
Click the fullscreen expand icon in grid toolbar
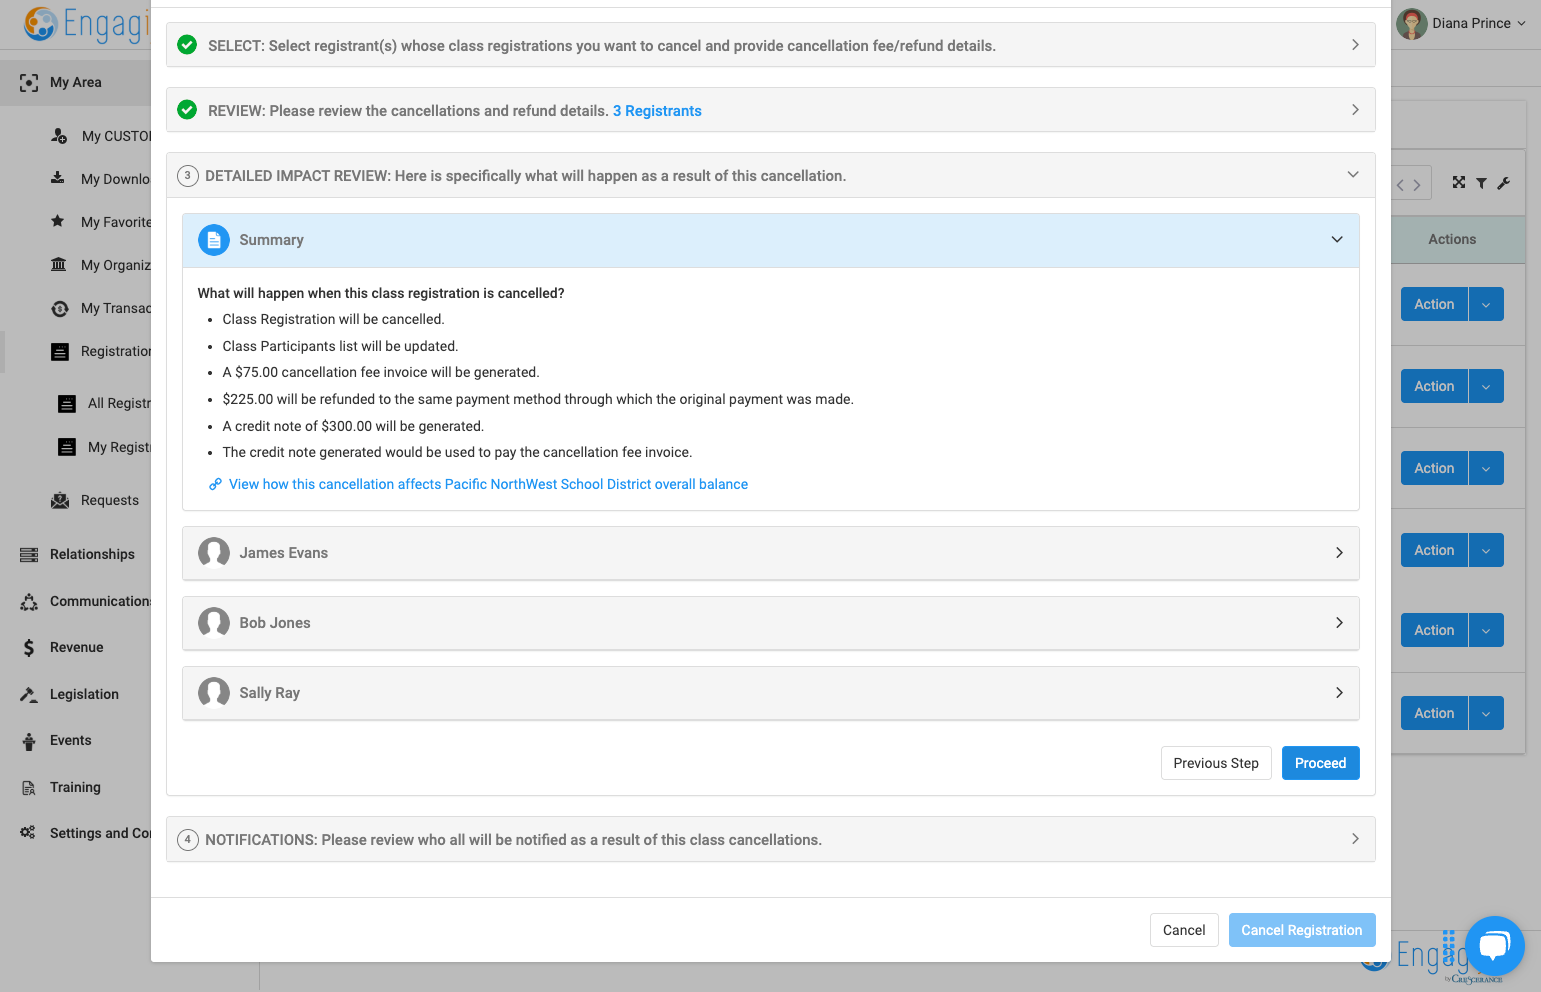pos(1459,182)
